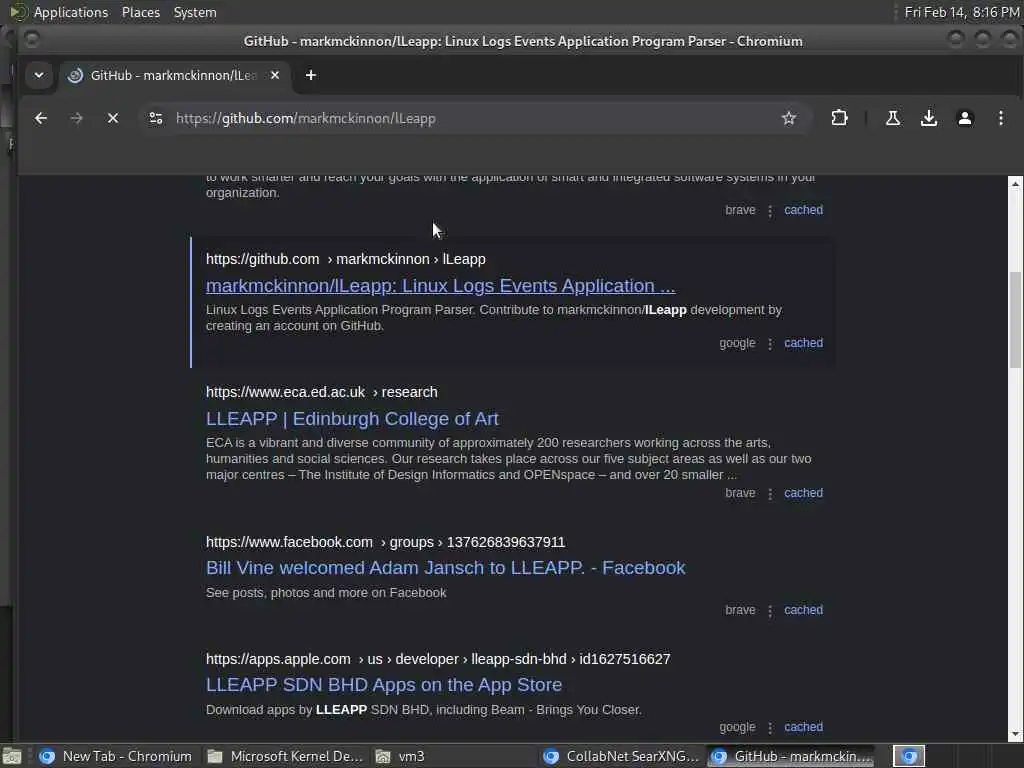Open cached link for Facebook result
The width and height of the screenshot is (1024, 768).
(803, 610)
